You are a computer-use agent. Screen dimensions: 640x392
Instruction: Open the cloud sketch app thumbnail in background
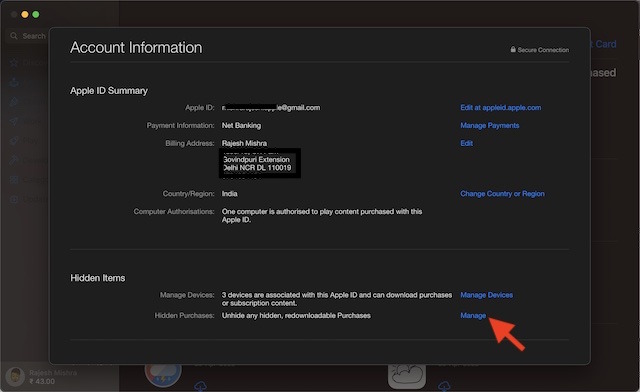(407, 376)
